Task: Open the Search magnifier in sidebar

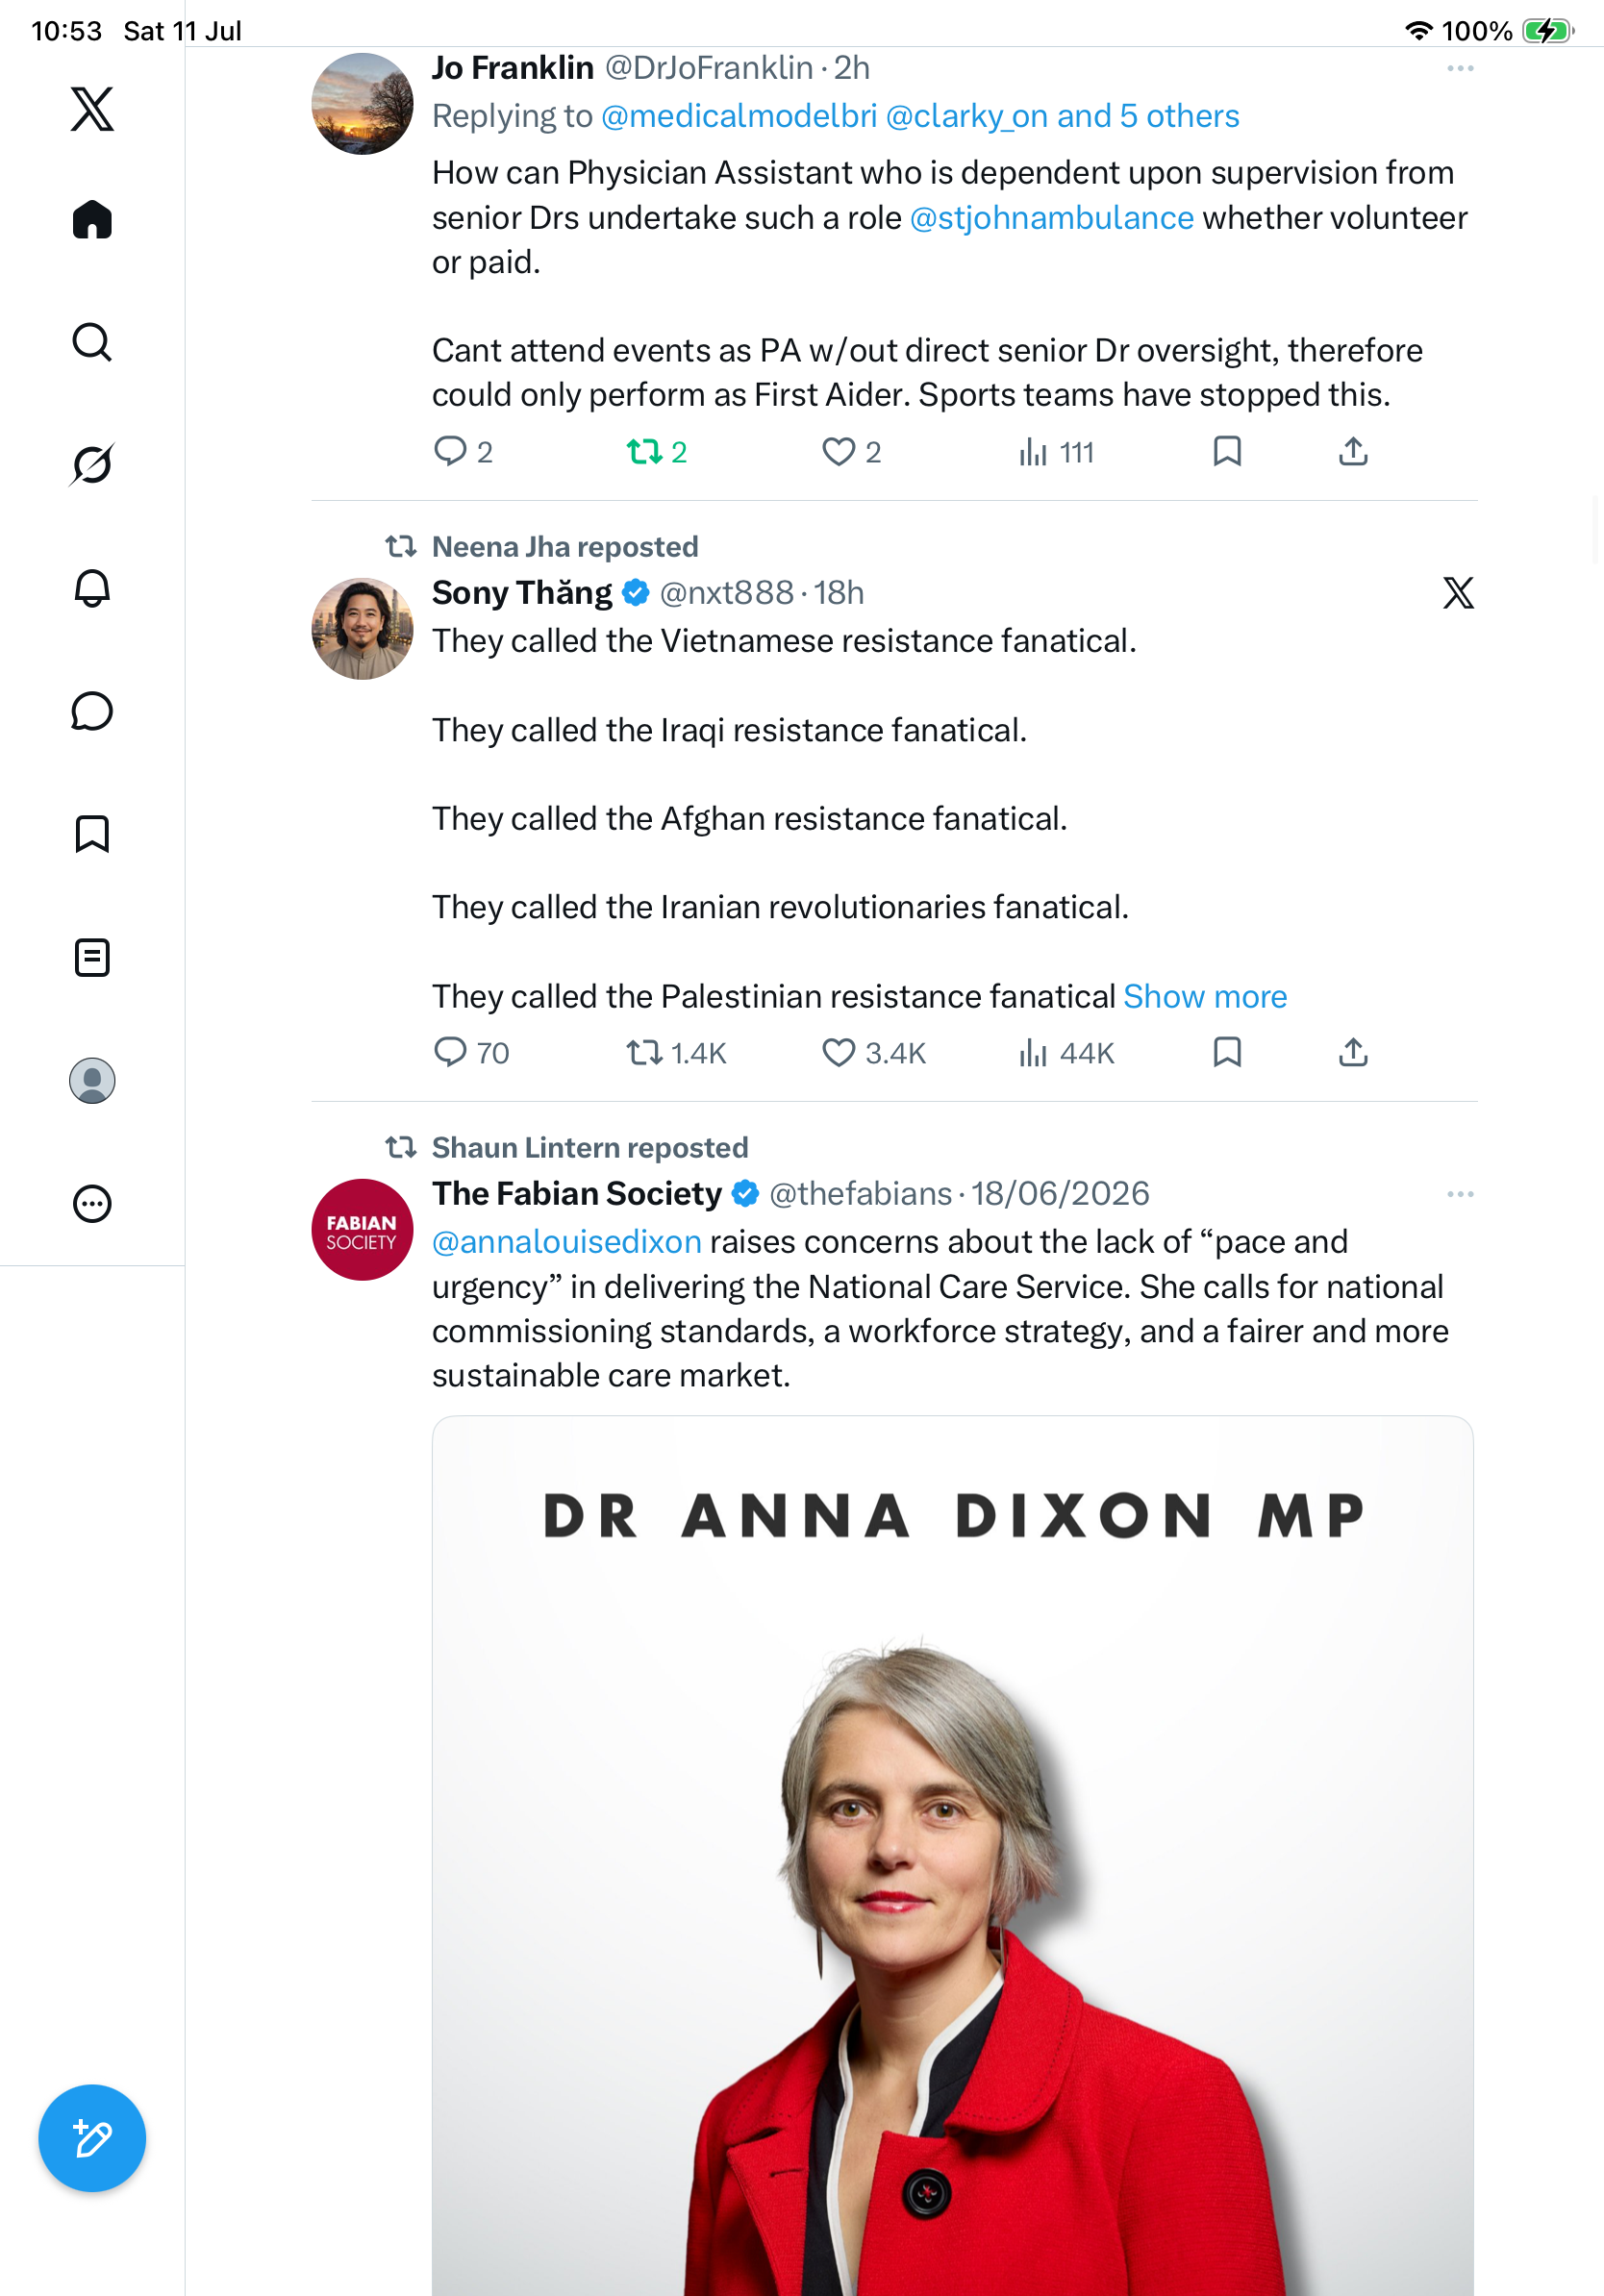Action: 92,342
